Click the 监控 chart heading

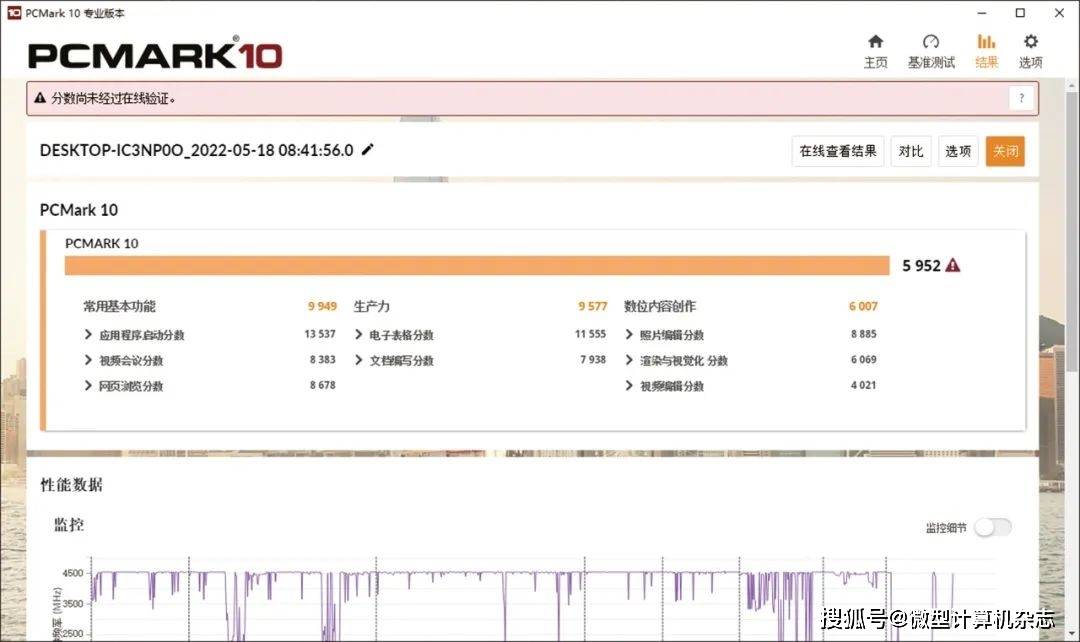coord(69,525)
